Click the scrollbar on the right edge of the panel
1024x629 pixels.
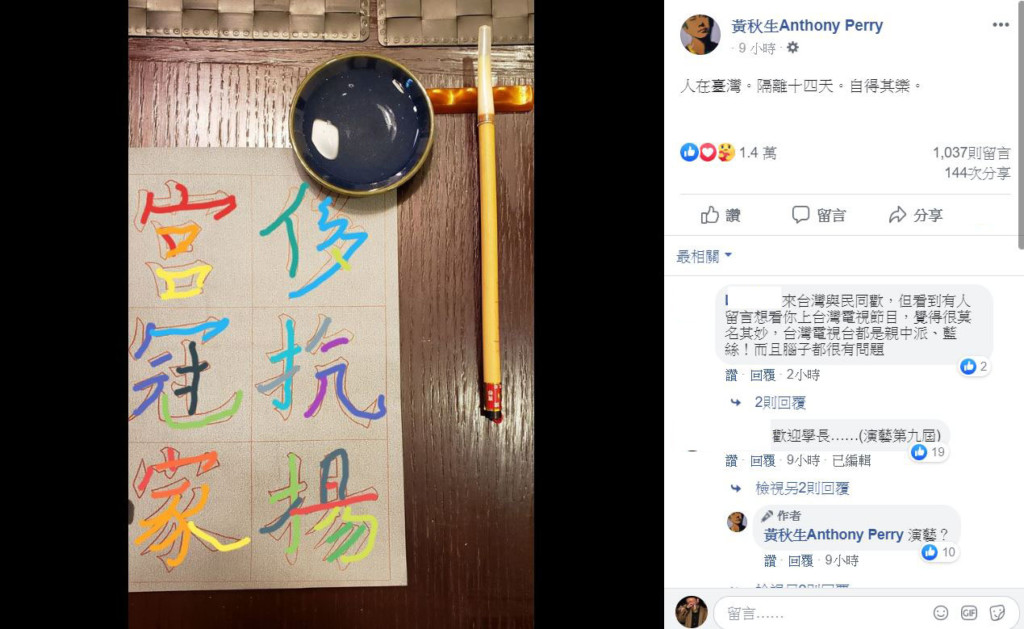(x=1020, y=124)
